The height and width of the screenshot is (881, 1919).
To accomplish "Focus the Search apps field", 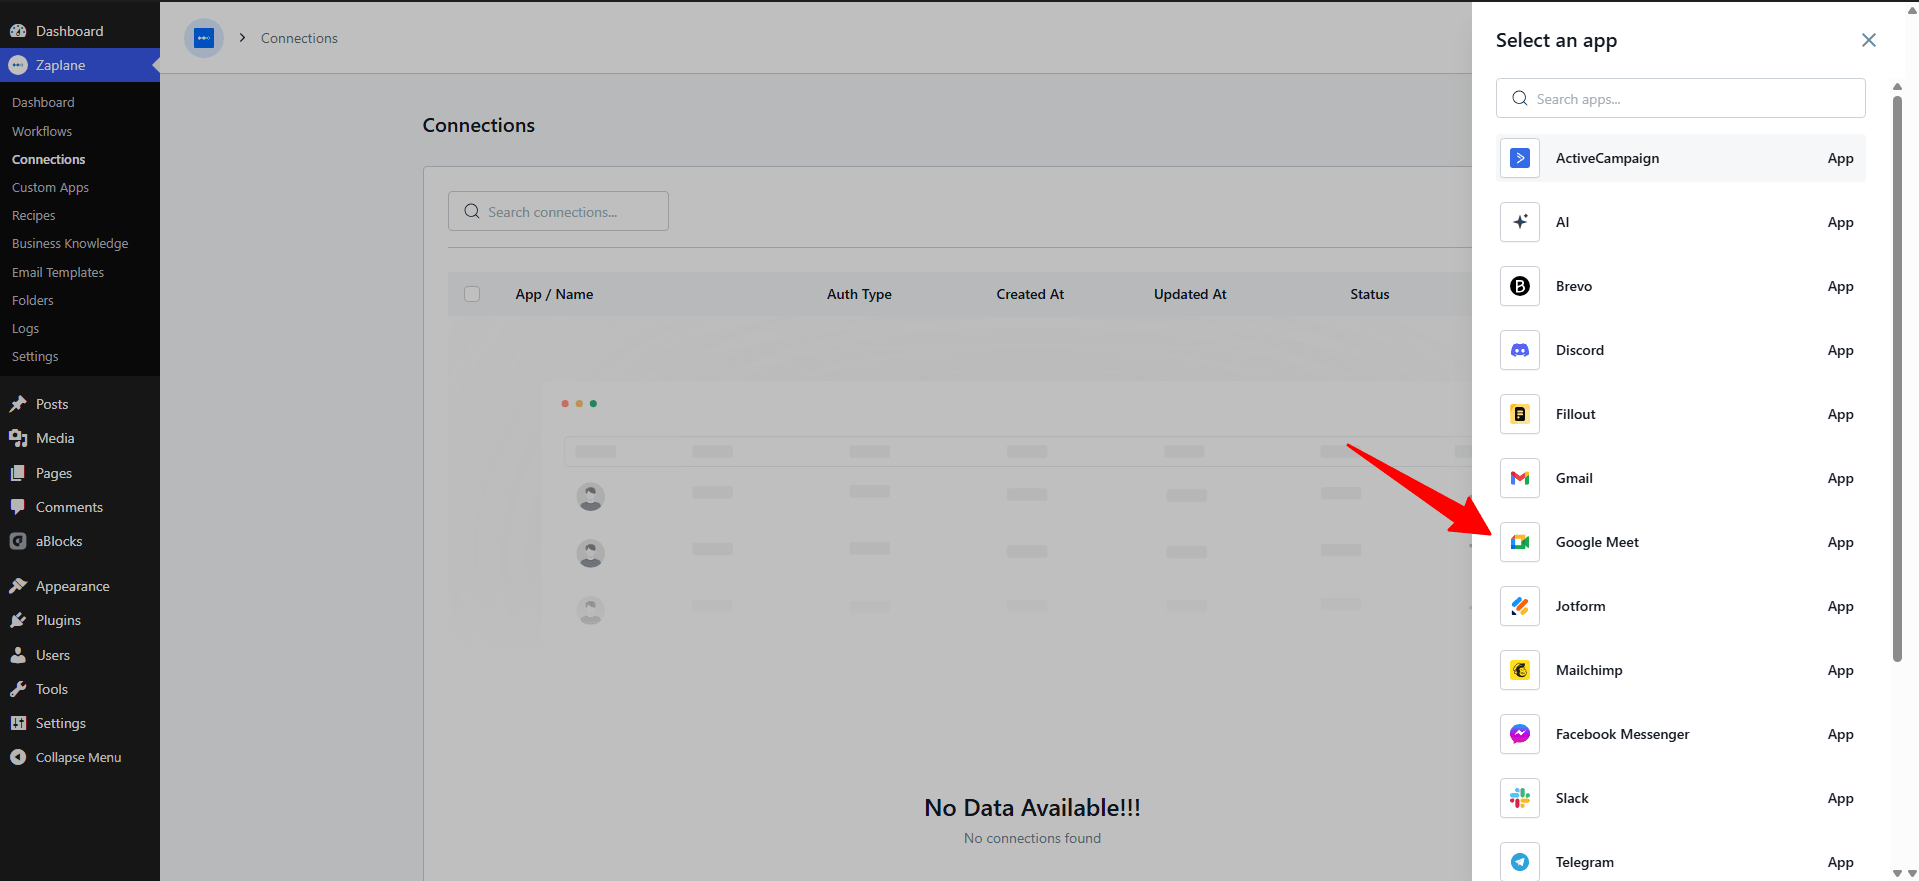I will pyautogui.click(x=1681, y=98).
